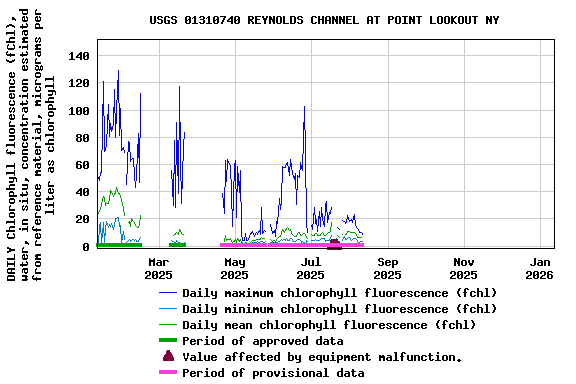The width and height of the screenshot is (576, 384).
Task: Click the light blue daily minimum legend line
Action: pyautogui.click(x=168, y=309)
